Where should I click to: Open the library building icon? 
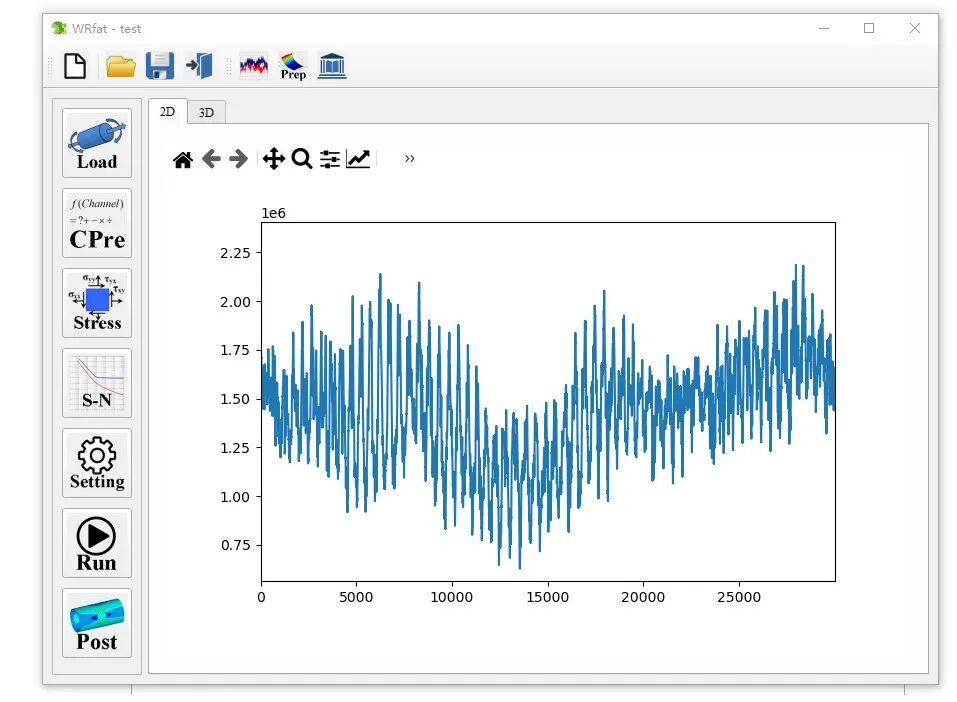pos(332,66)
